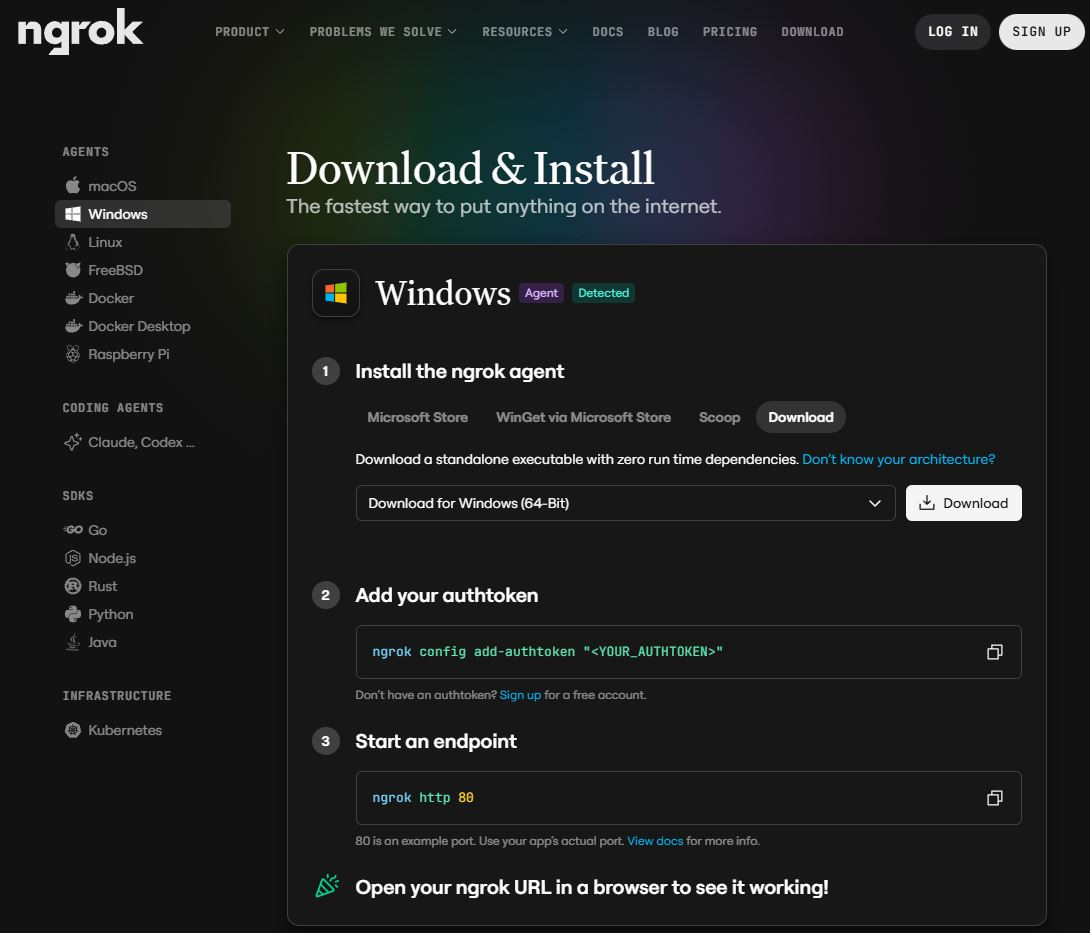Image resolution: width=1090 pixels, height=933 pixels.
Task: Click the Go logo icon
Action: tap(72, 530)
